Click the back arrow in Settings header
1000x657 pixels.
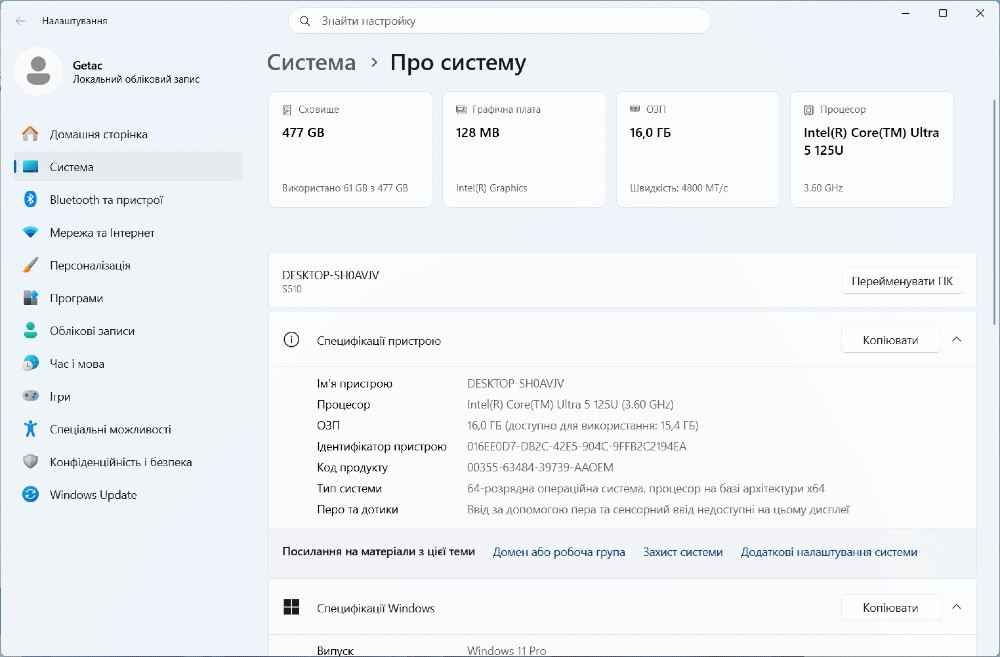coord(20,21)
